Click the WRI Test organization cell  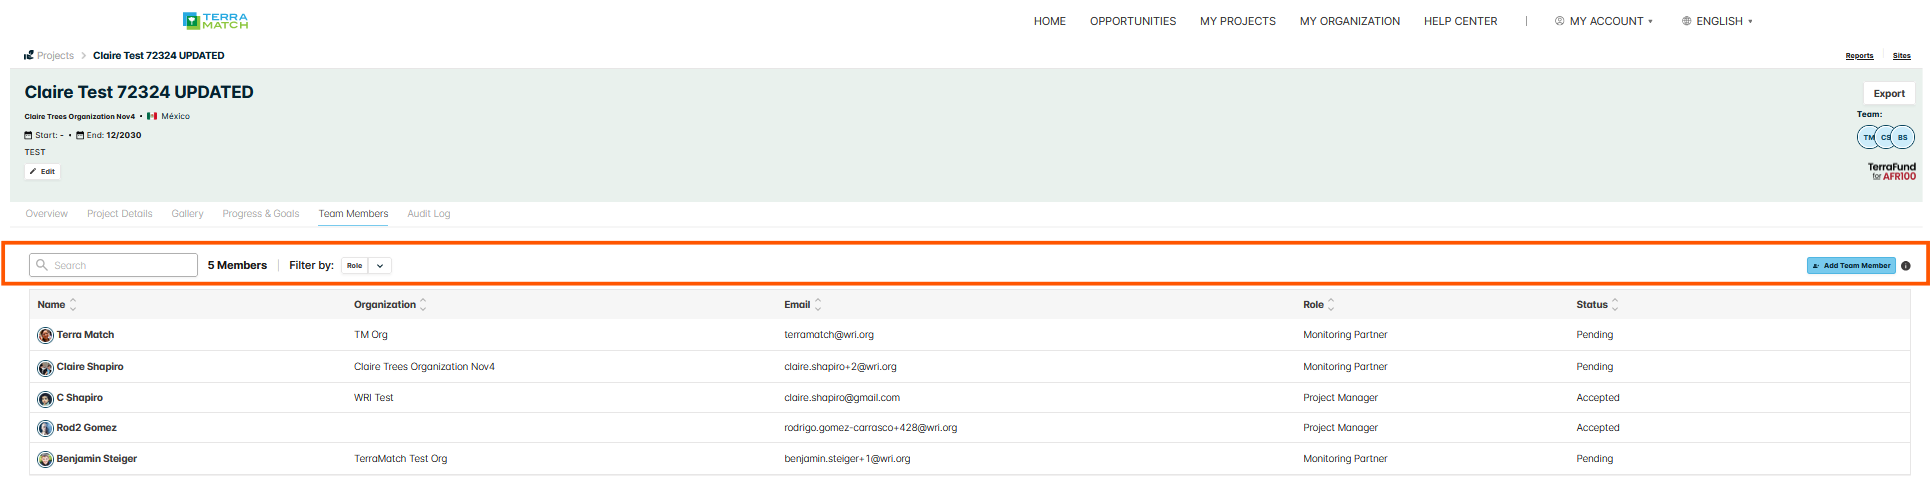(x=374, y=398)
